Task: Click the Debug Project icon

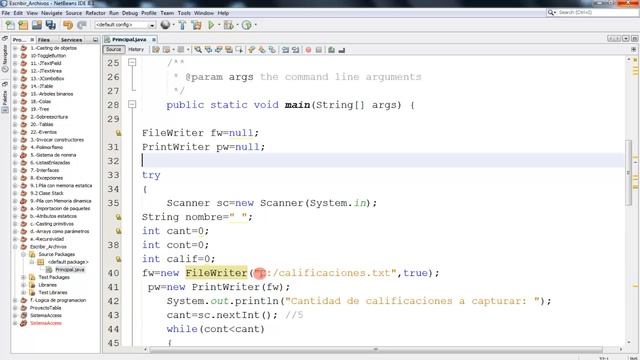Action: coord(228,25)
